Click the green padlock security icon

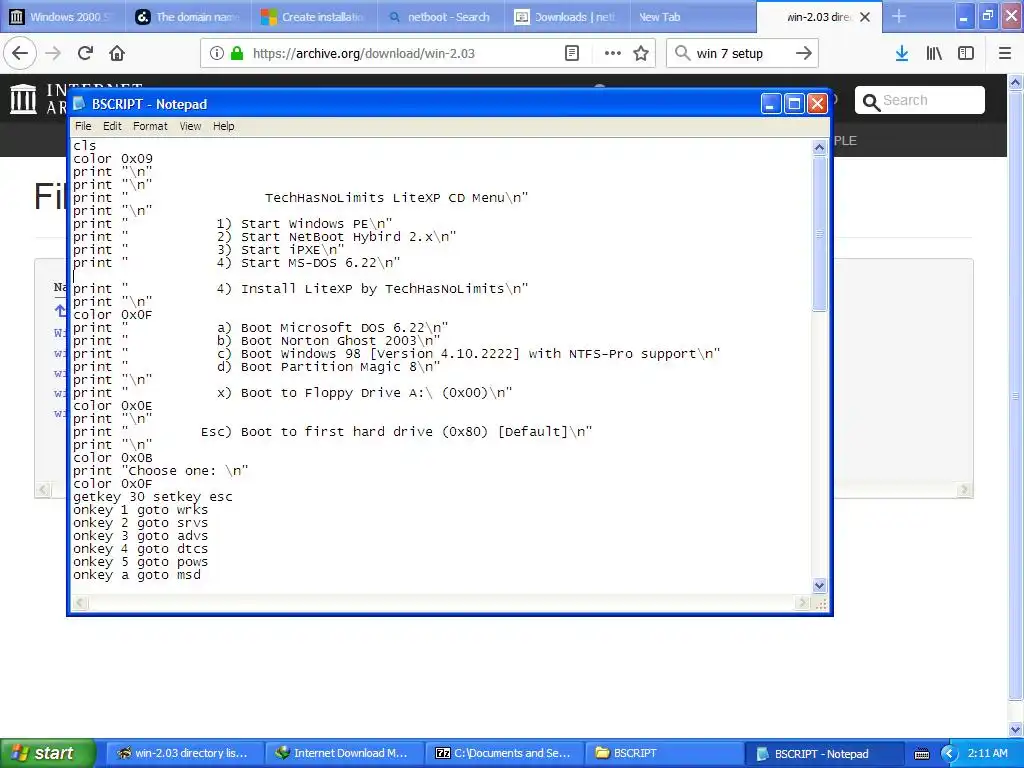(236, 54)
